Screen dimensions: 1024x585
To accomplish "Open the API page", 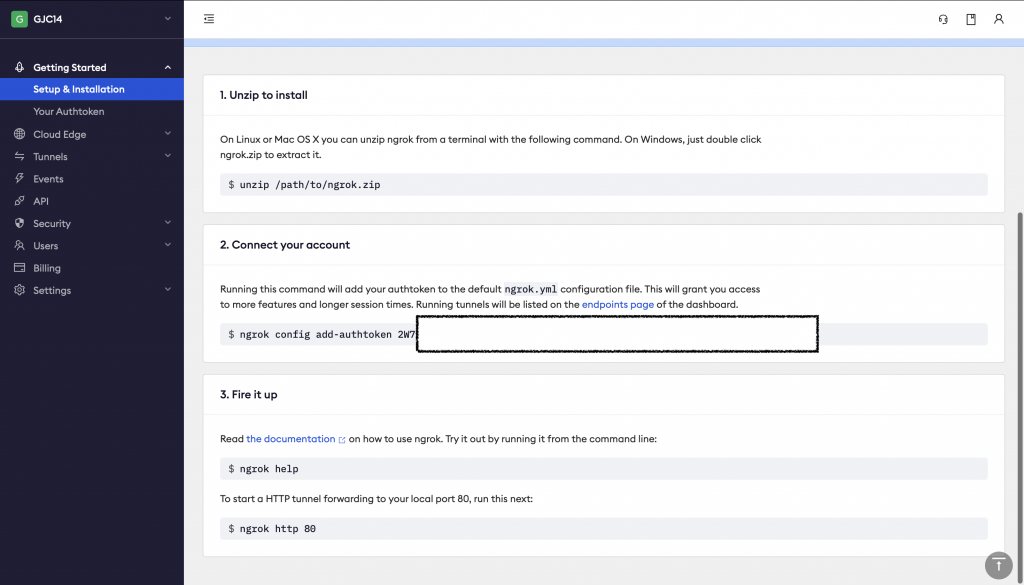I will click(40, 201).
